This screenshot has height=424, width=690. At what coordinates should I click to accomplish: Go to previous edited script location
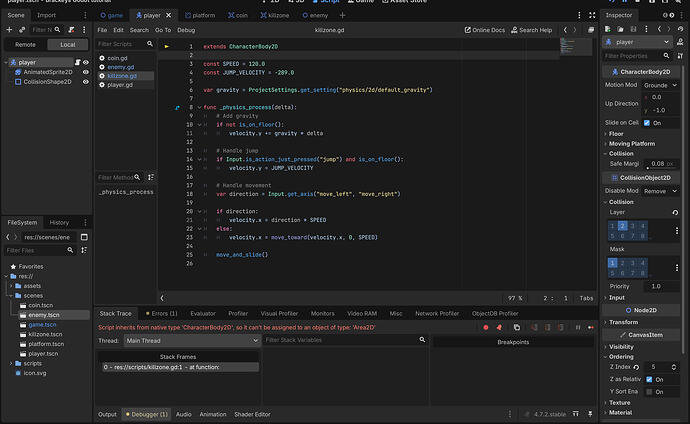tap(565, 30)
